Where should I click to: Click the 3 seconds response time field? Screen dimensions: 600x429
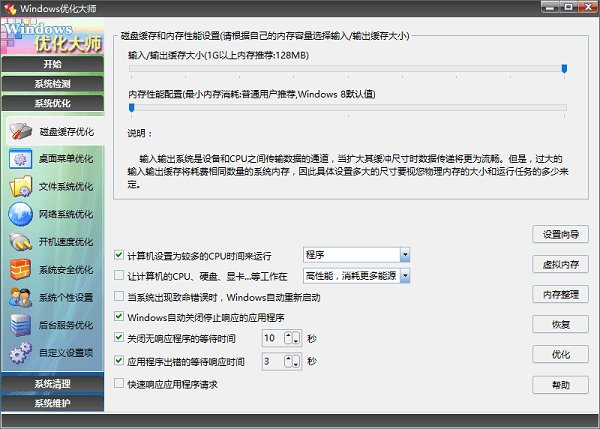pos(273,361)
